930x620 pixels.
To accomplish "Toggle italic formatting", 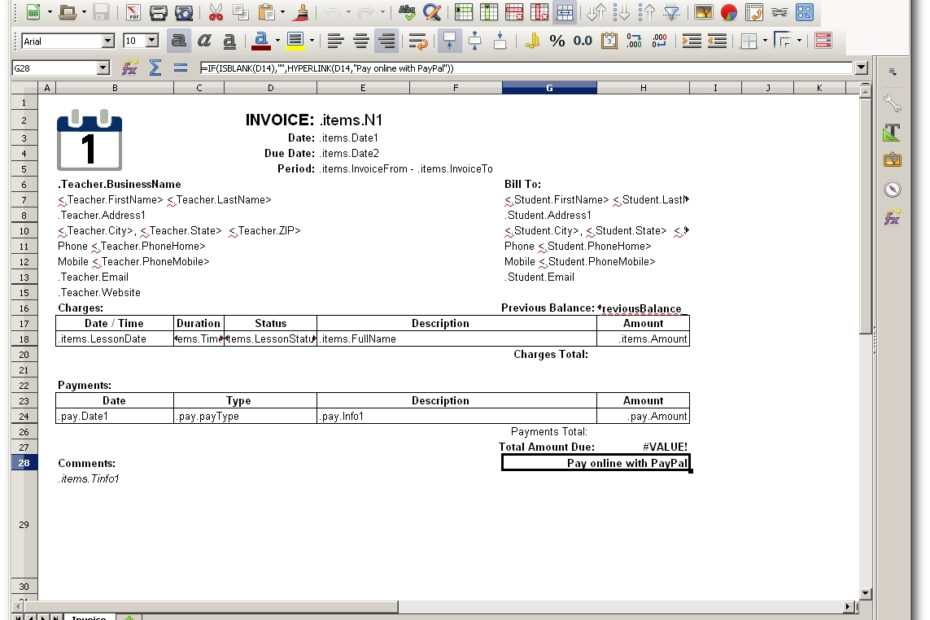I will 203,40.
